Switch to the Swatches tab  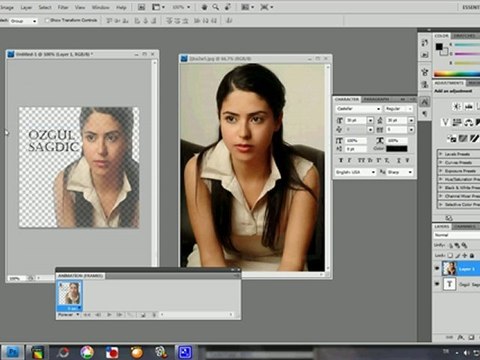click(464, 36)
